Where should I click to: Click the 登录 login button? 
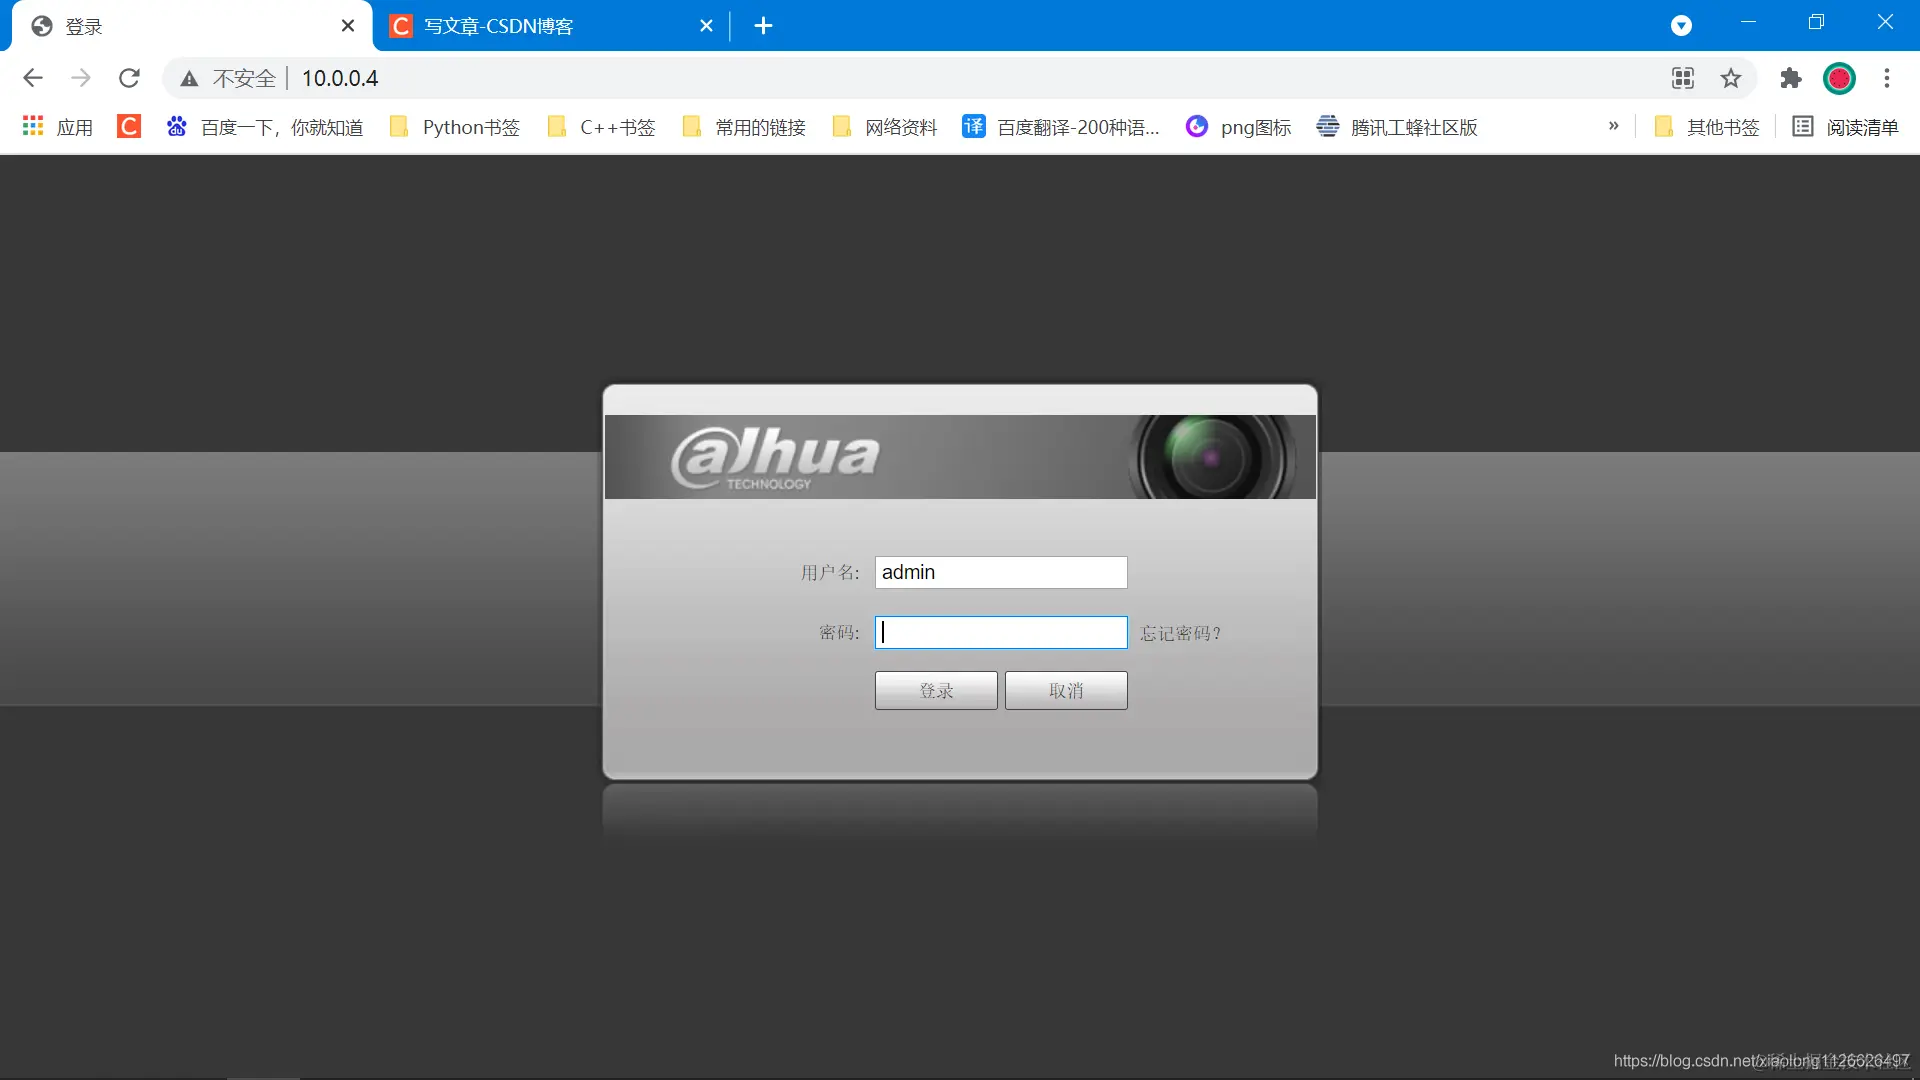[935, 691]
